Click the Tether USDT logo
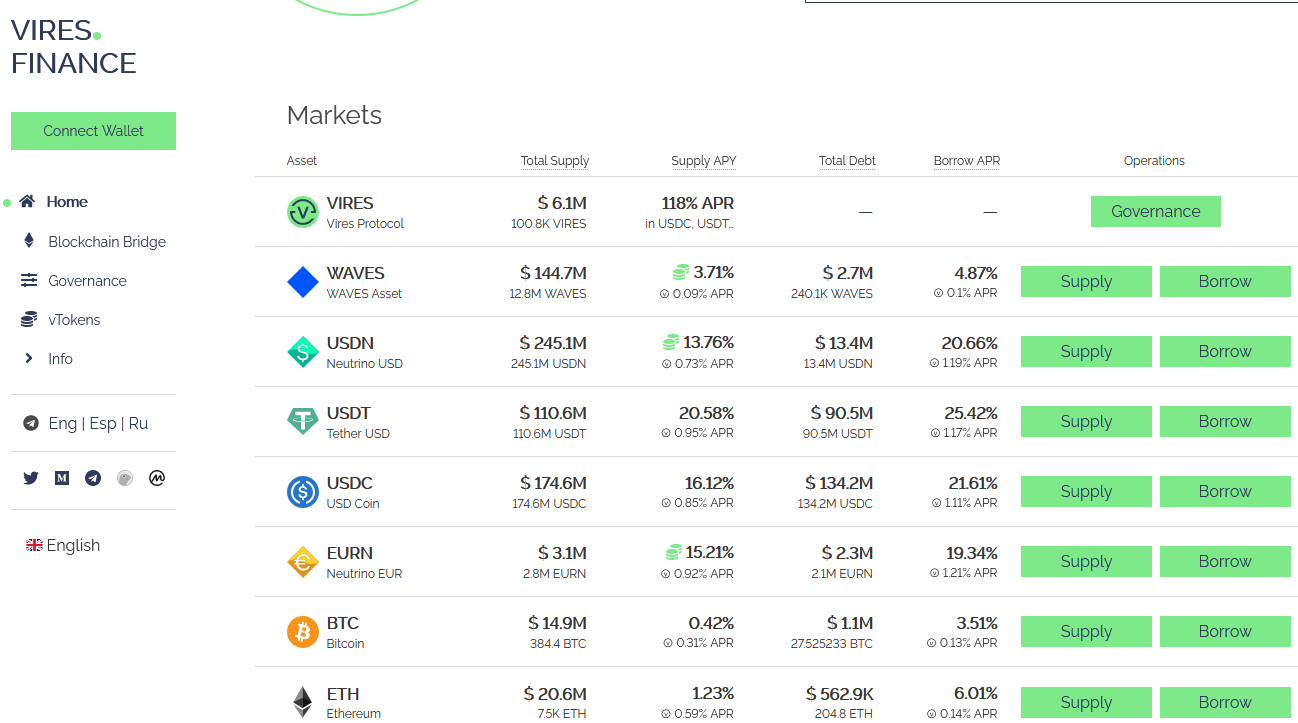Image resolution: width=1298 pixels, height=723 pixels. pos(303,422)
